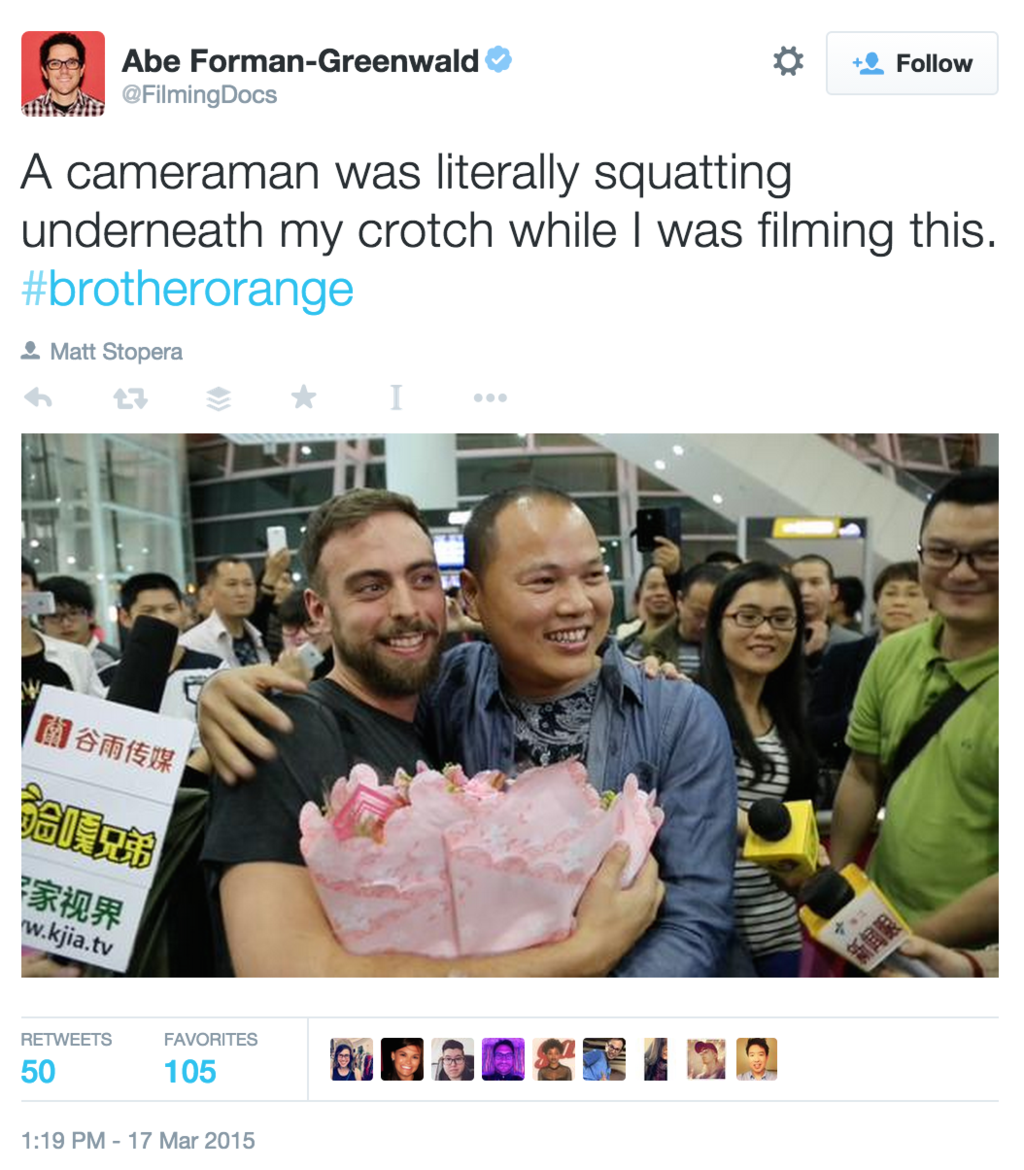
Task: Click the last liker avatar in the row
Action: click(756, 1059)
